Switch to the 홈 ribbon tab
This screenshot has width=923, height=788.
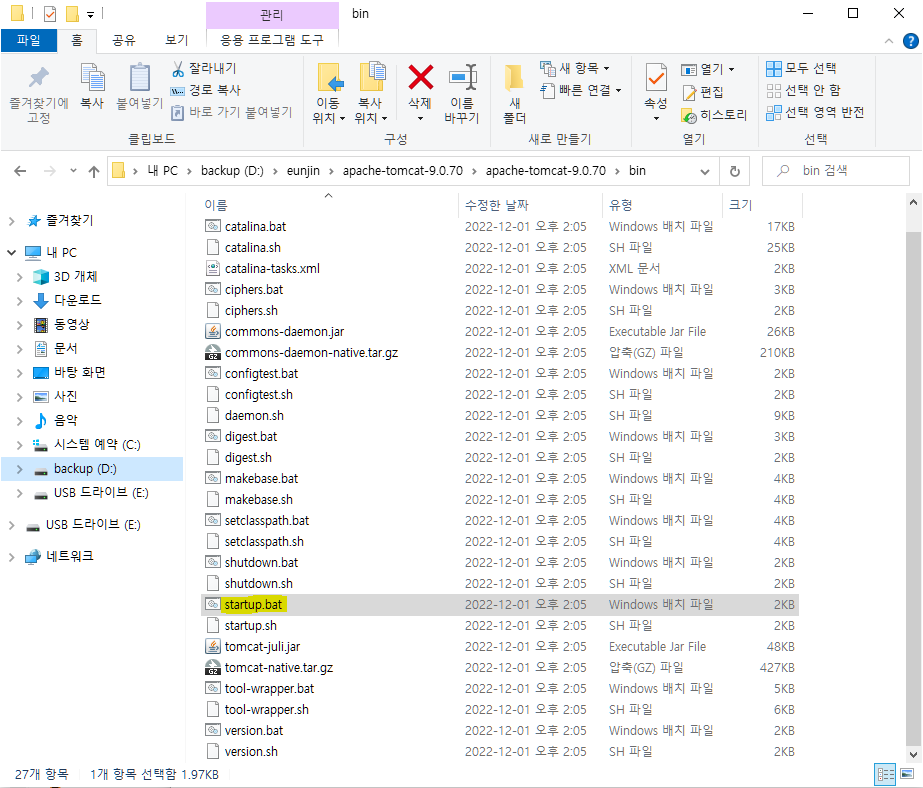click(77, 40)
